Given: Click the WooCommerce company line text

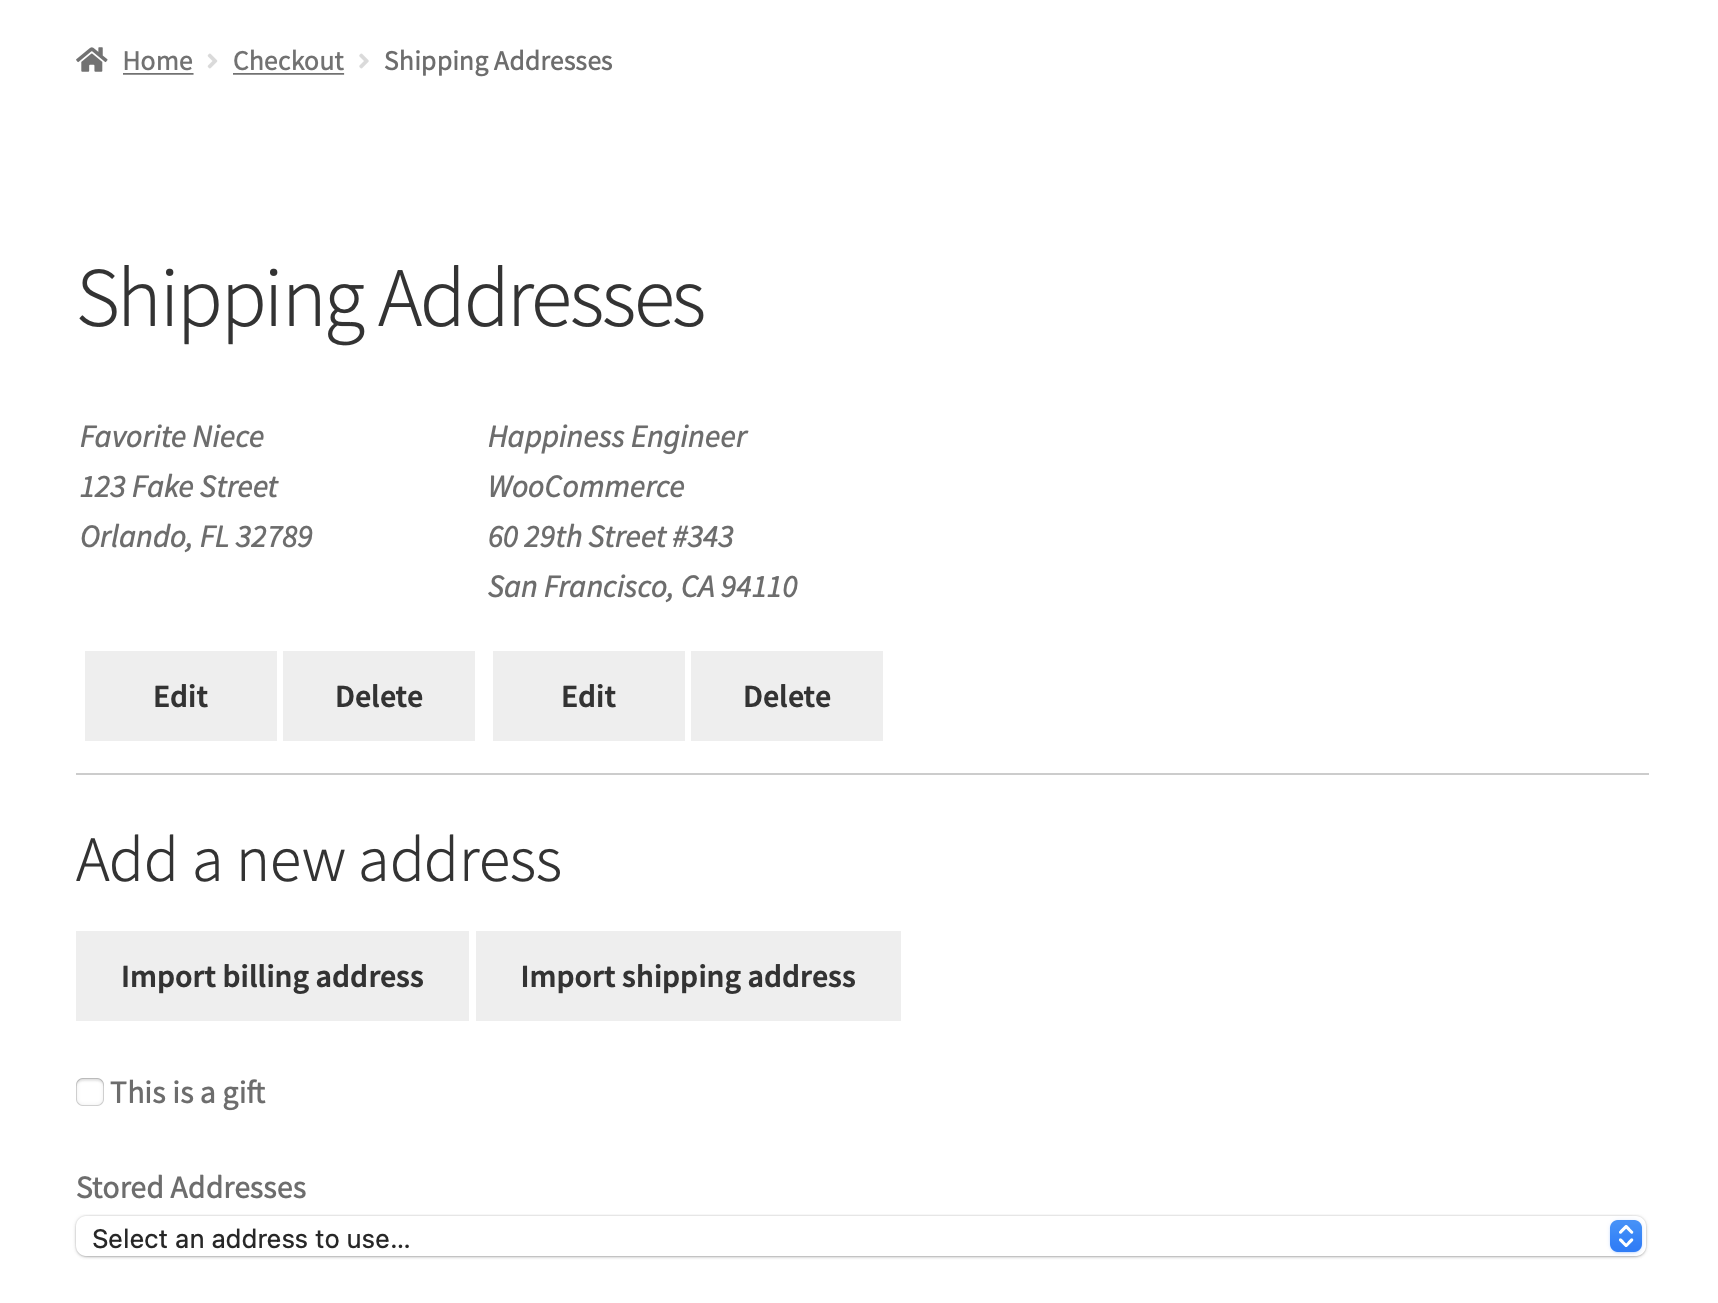Looking at the screenshot, I should (585, 486).
